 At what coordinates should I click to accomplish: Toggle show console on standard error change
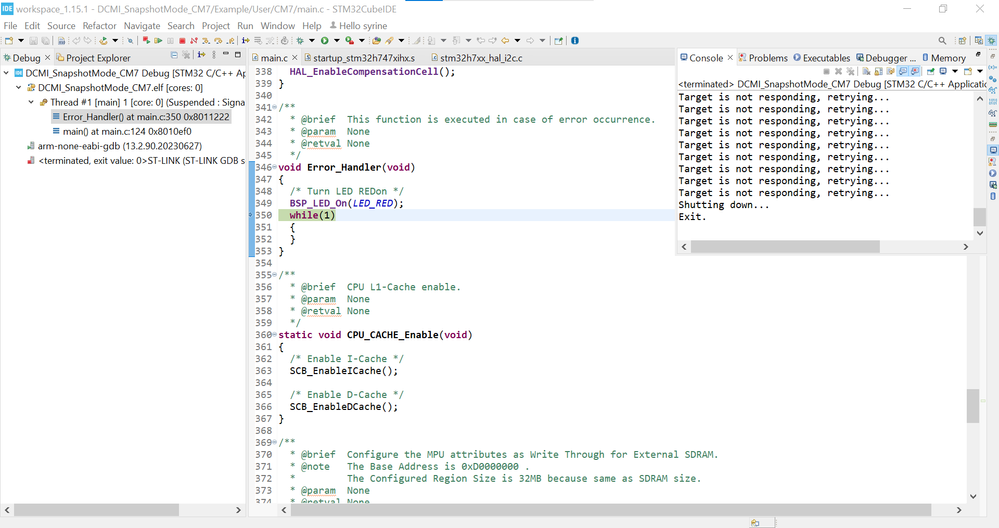coord(916,72)
